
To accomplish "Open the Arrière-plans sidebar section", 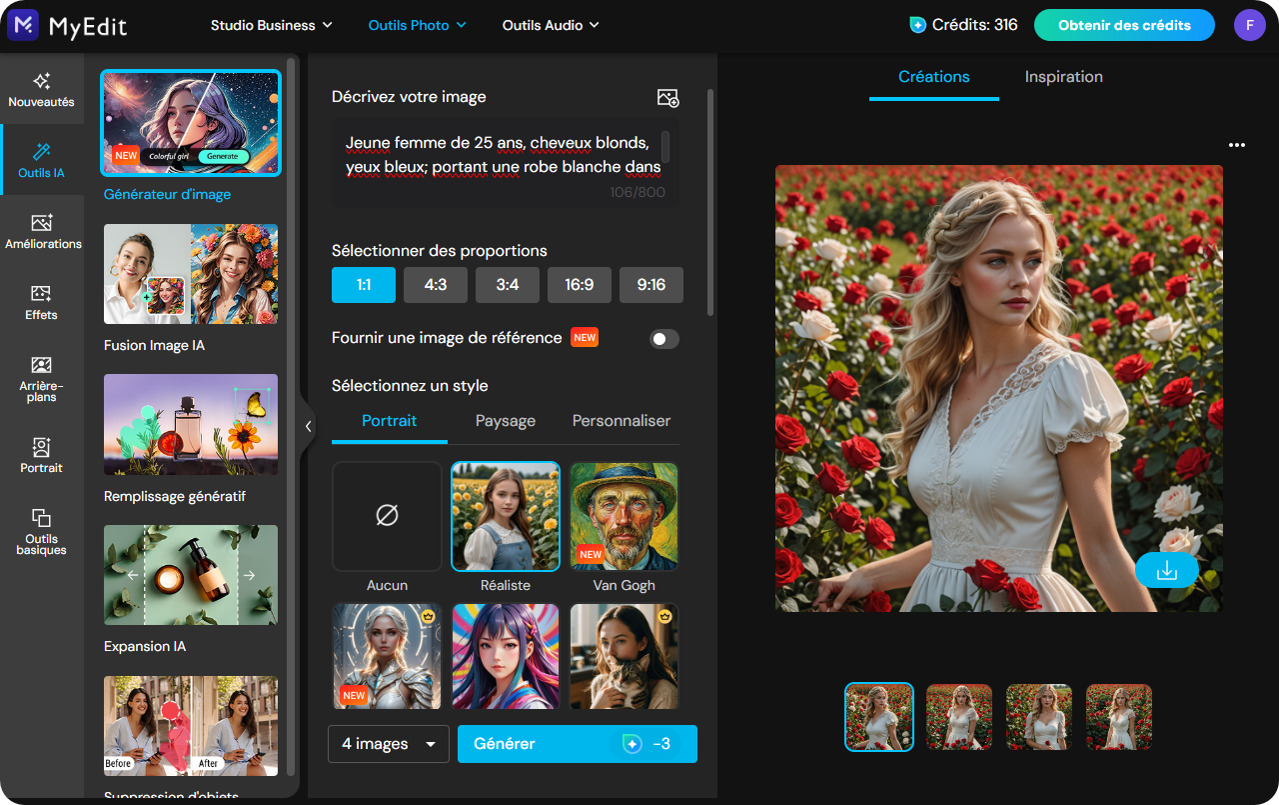I will 42,379.
